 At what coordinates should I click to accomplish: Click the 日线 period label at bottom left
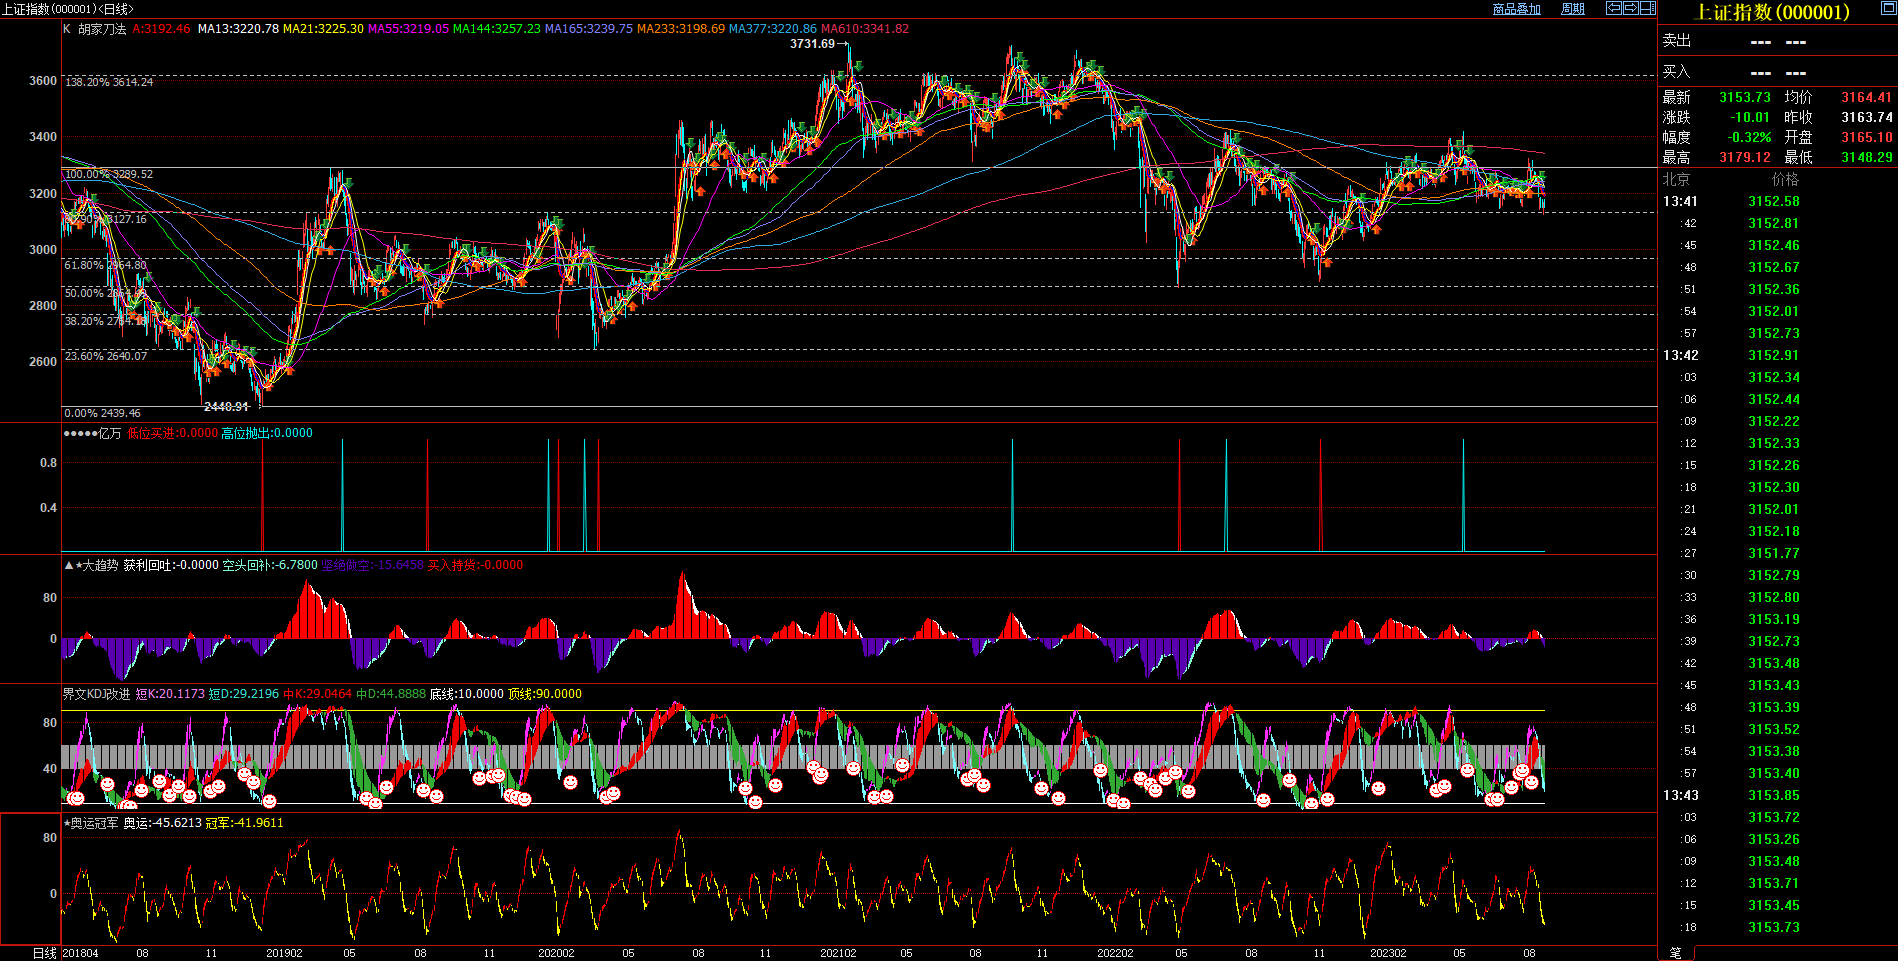point(44,953)
